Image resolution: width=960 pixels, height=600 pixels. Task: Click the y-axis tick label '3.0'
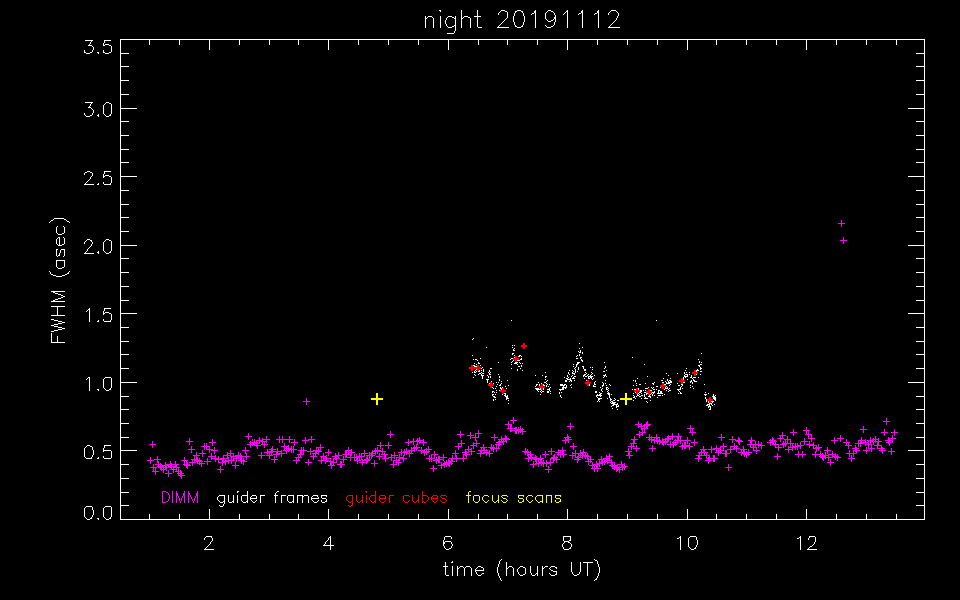pyautogui.click(x=98, y=109)
